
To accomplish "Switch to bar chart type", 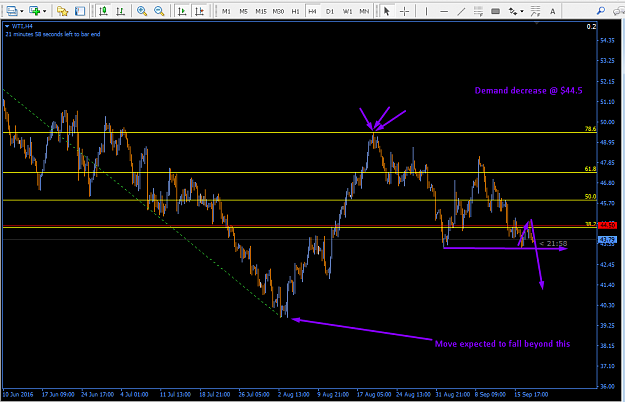I will pyautogui.click(x=120, y=11).
